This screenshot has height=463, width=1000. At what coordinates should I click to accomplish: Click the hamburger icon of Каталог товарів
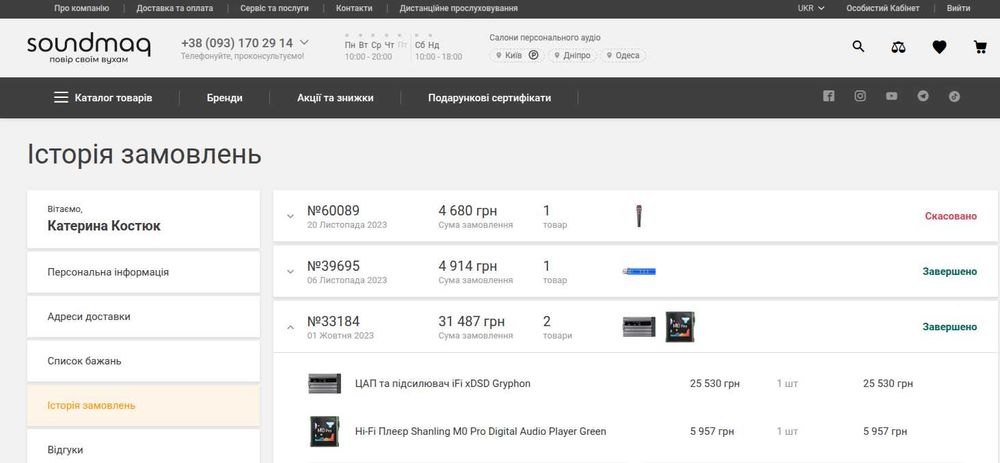click(61, 98)
